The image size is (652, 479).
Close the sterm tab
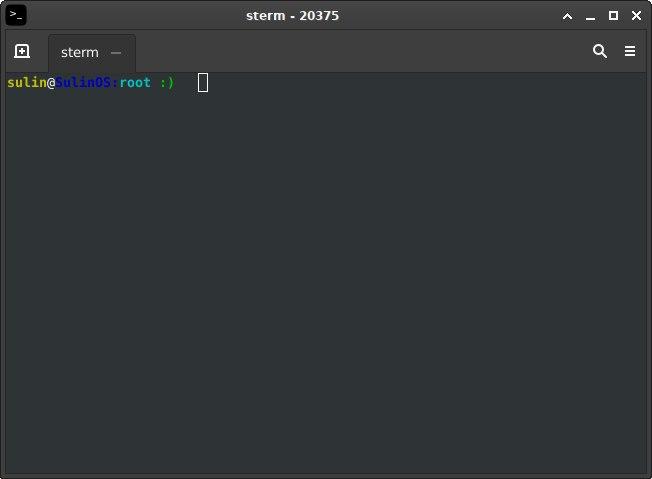[116, 53]
